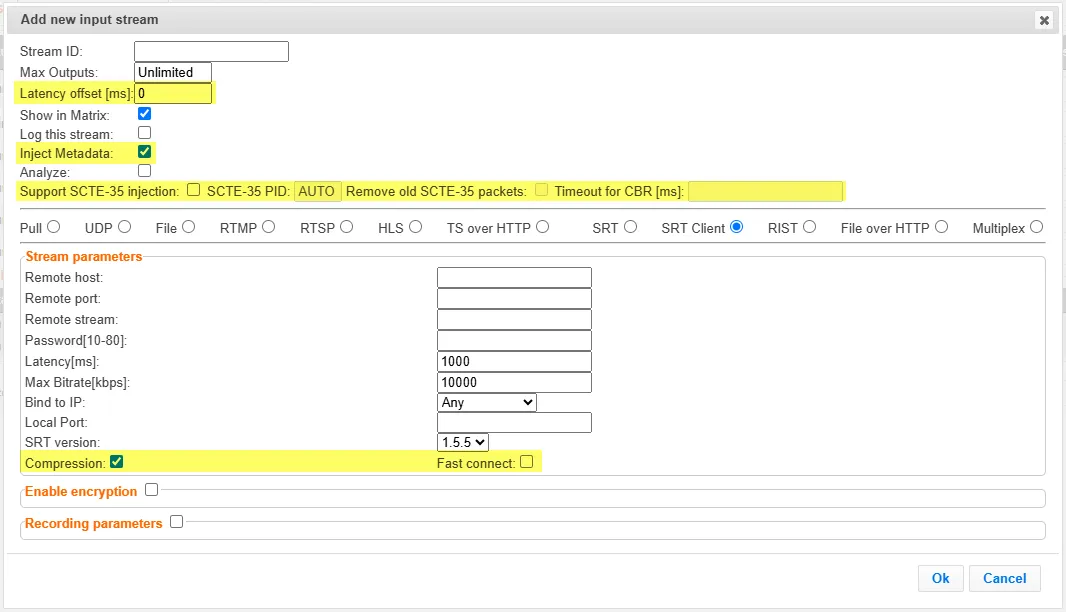1066x612 pixels.
Task: Click the Ok button
Action: 941,579
